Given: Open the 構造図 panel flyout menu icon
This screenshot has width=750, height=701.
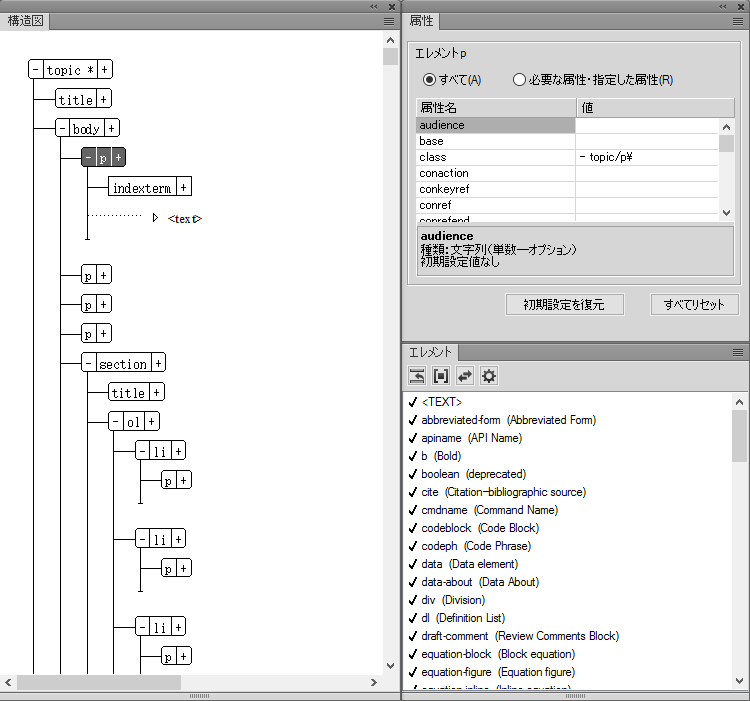Looking at the screenshot, I should coord(389,21).
